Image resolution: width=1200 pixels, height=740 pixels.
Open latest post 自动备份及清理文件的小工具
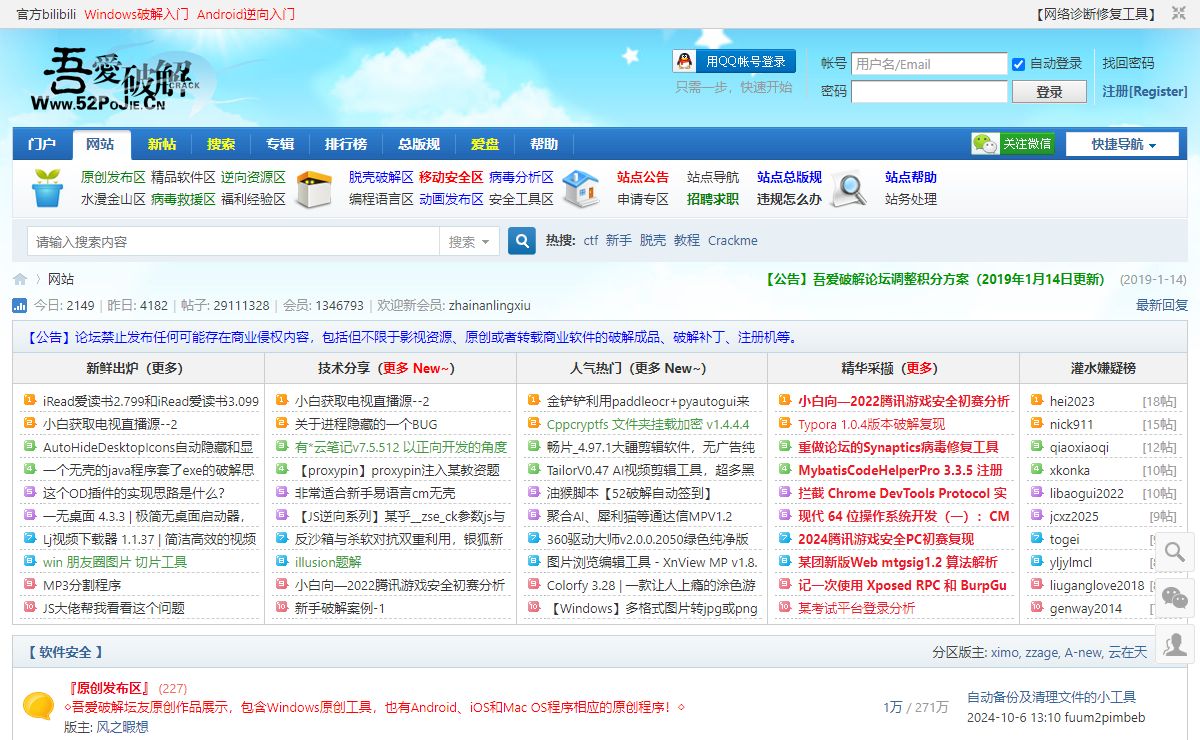pyautogui.click(x=1051, y=697)
